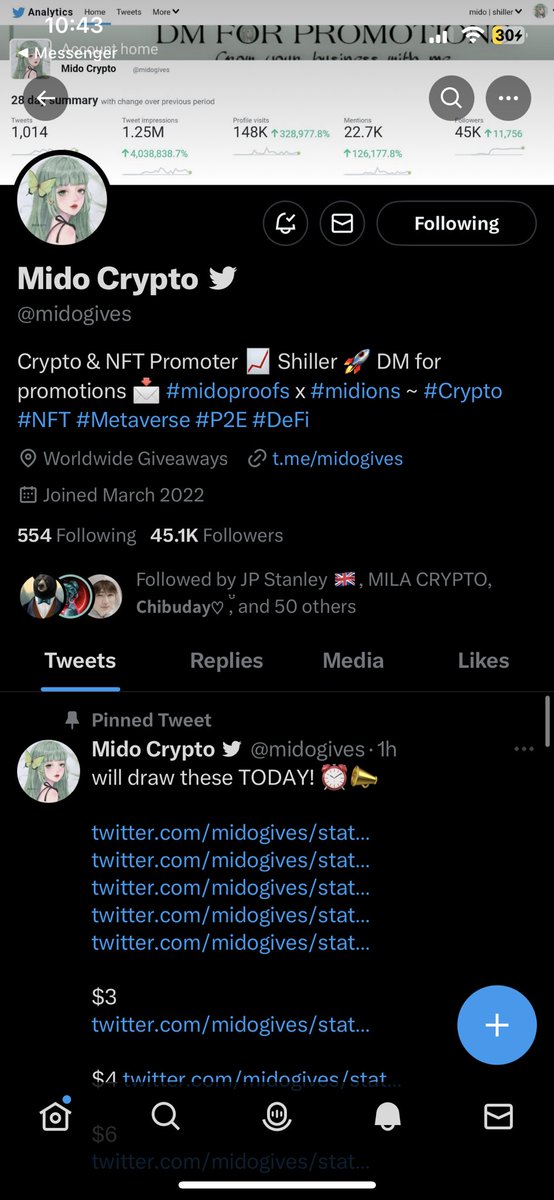The image size is (554, 1200).
Task: Compose a new tweet with plus button
Action: click(x=497, y=1025)
